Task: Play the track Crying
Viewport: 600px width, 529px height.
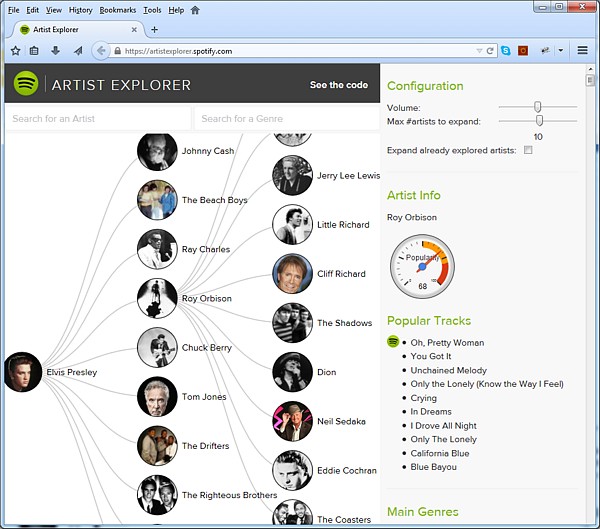Action: tap(423, 398)
